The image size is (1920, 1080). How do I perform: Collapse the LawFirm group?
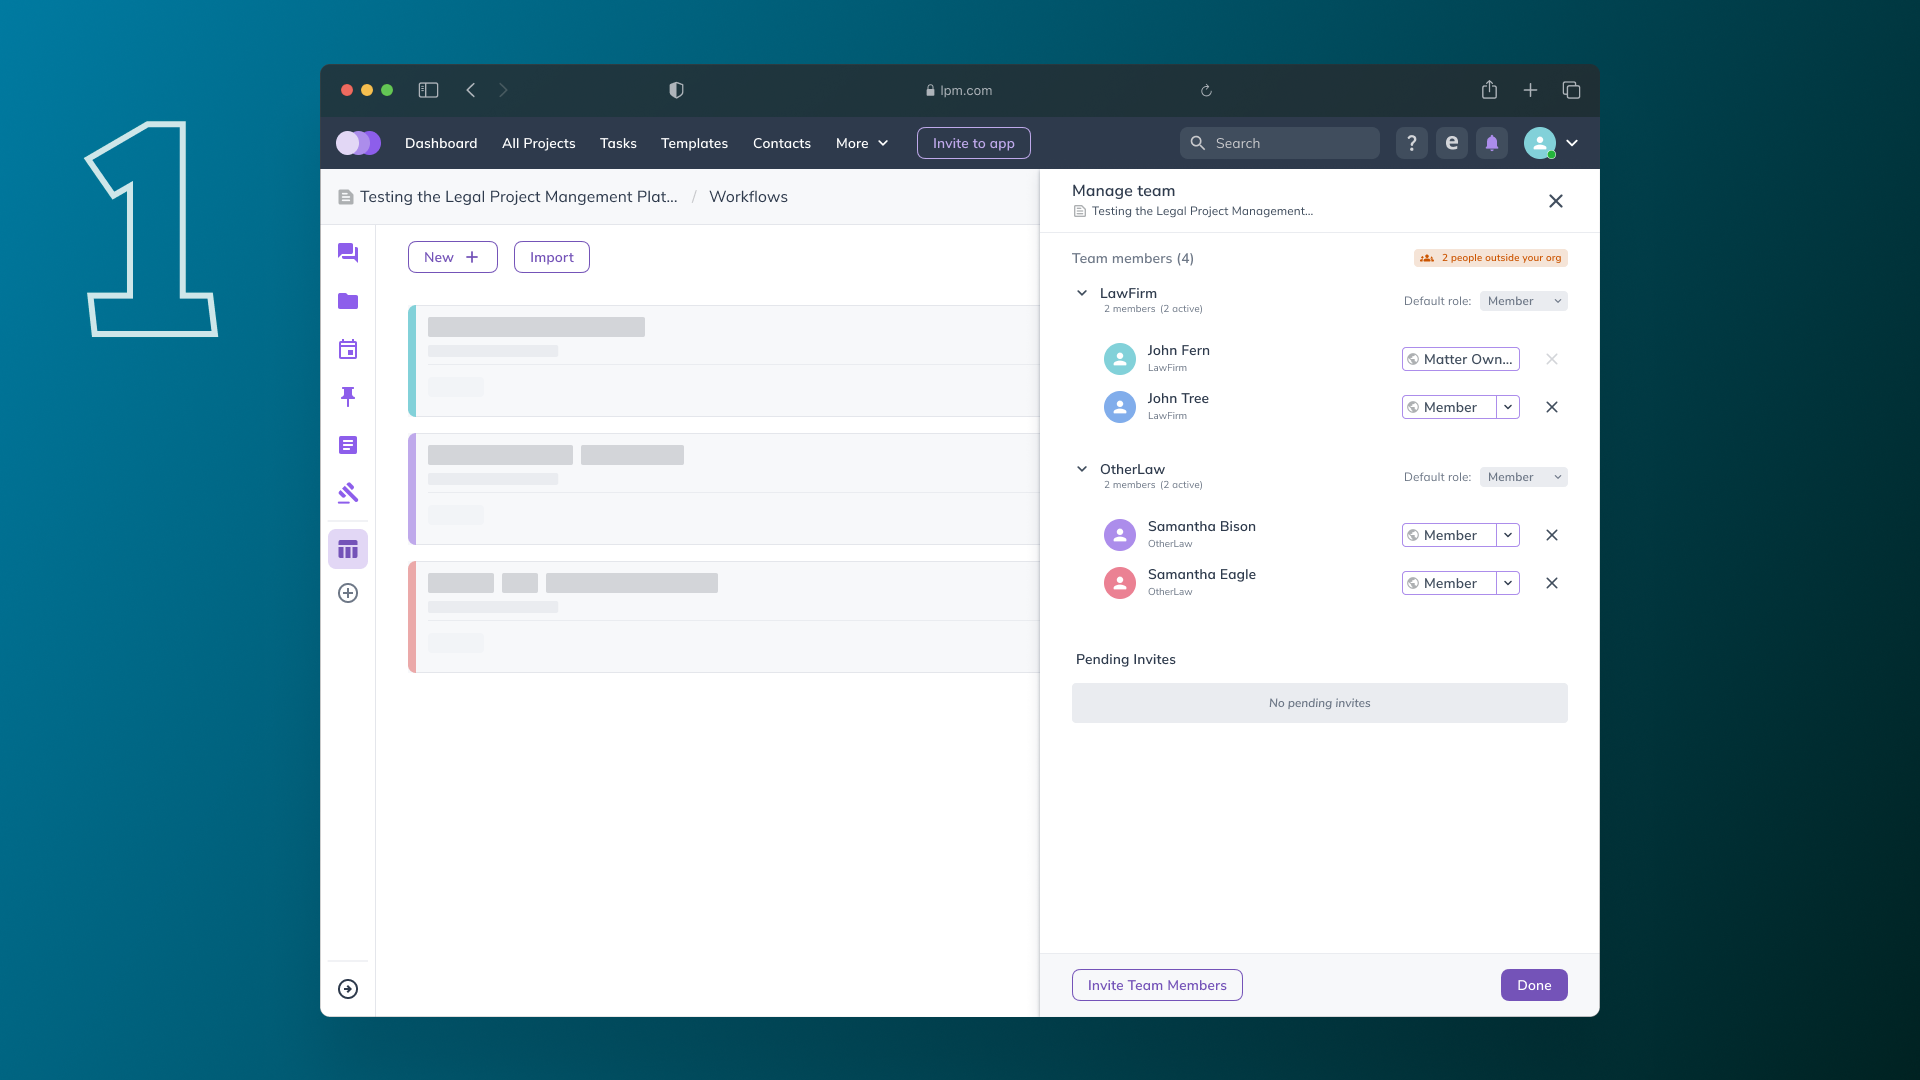[x=1082, y=293]
